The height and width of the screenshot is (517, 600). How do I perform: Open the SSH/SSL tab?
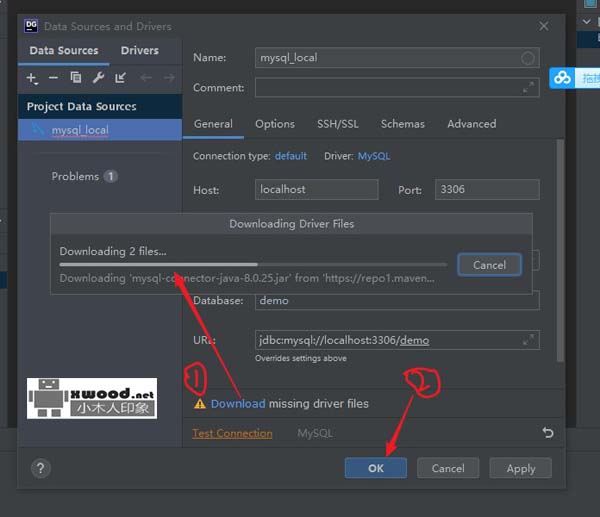pyautogui.click(x=338, y=124)
